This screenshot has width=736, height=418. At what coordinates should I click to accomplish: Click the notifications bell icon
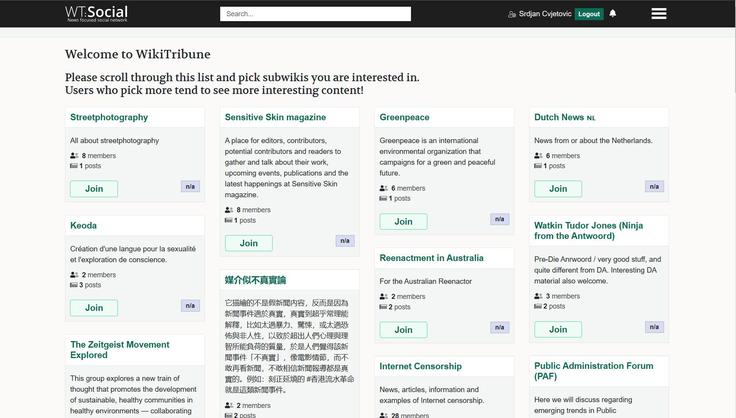613,13
